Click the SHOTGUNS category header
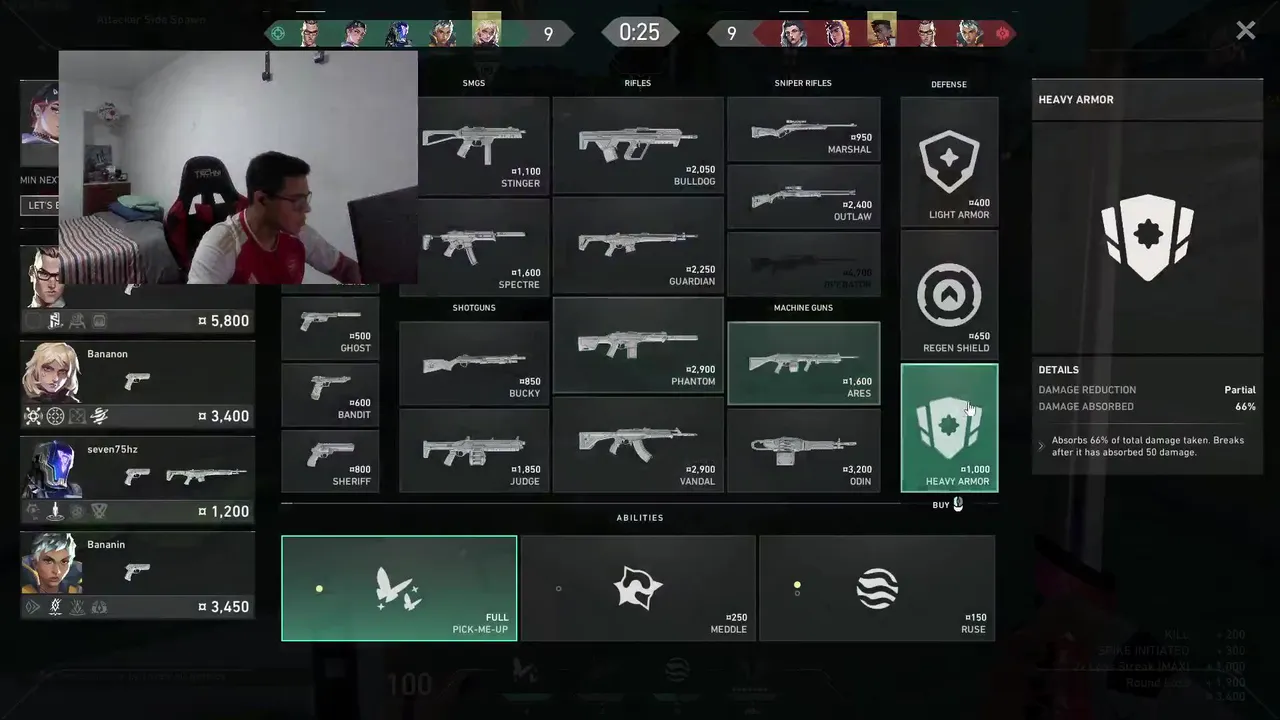This screenshot has width=1280, height=720. 474,307
